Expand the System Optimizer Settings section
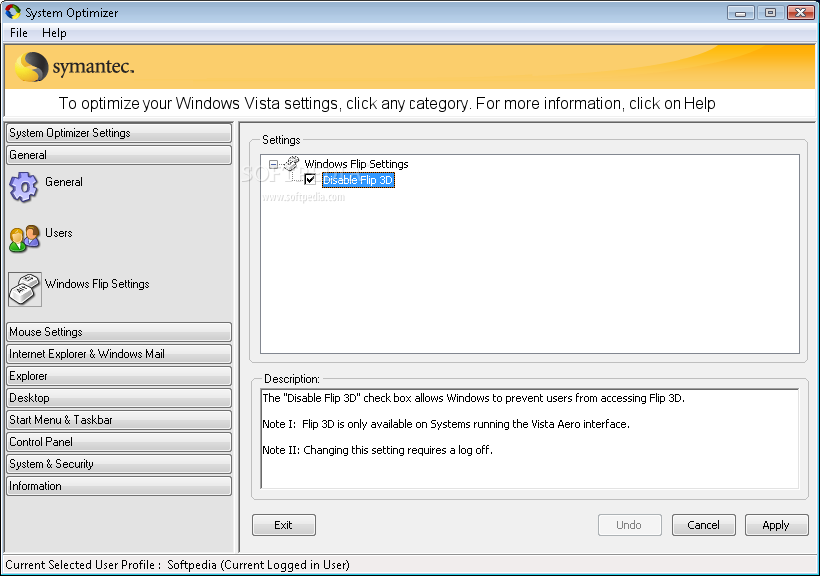This screenshot has height=576, width=820. [119, 133]
